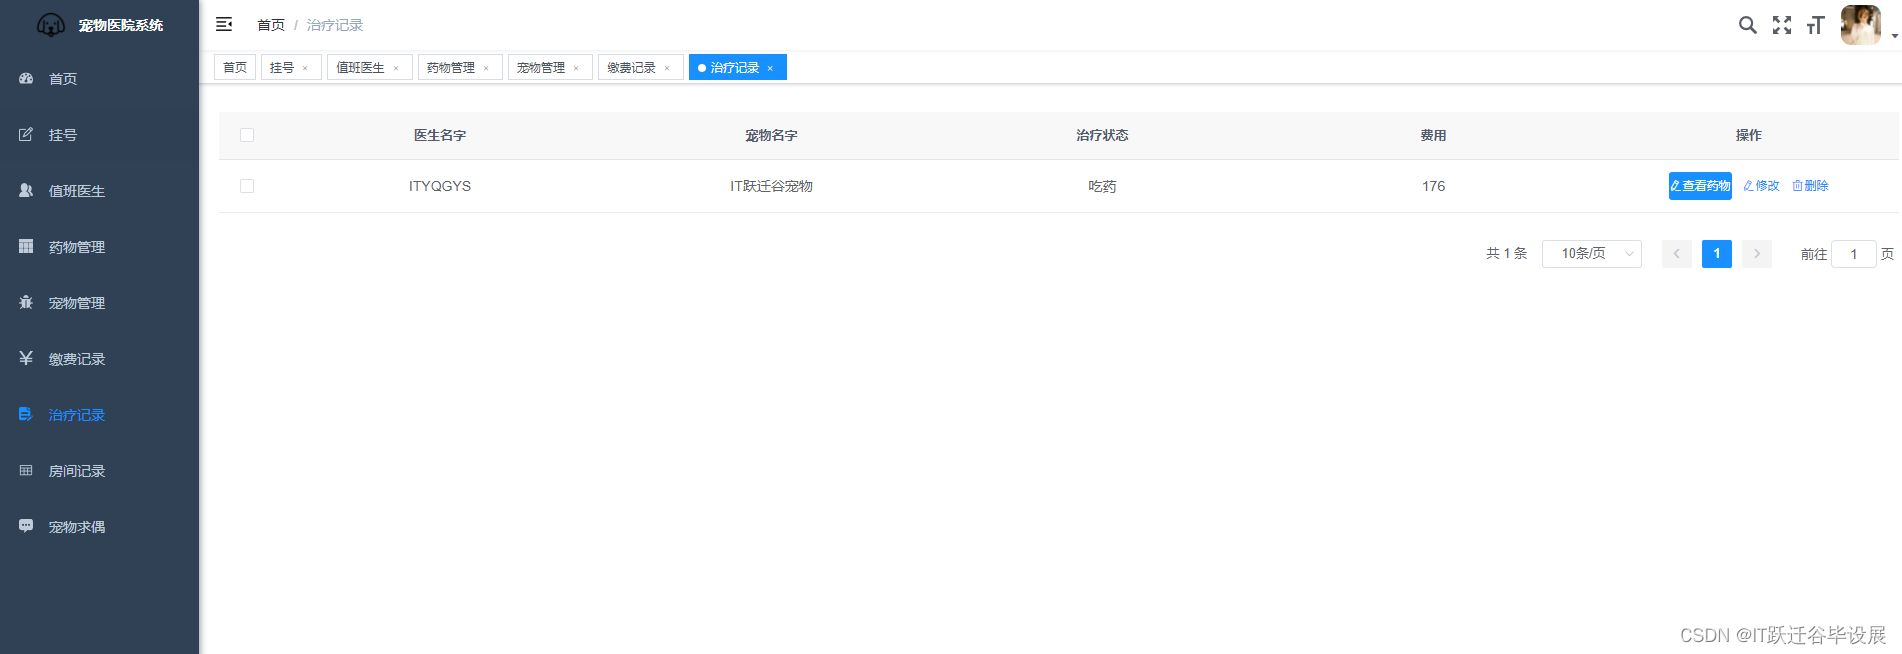This screenshot has height=654, width=1902.
Task: Expand the avatar dropdown caret
Action: click(1894, 36)
